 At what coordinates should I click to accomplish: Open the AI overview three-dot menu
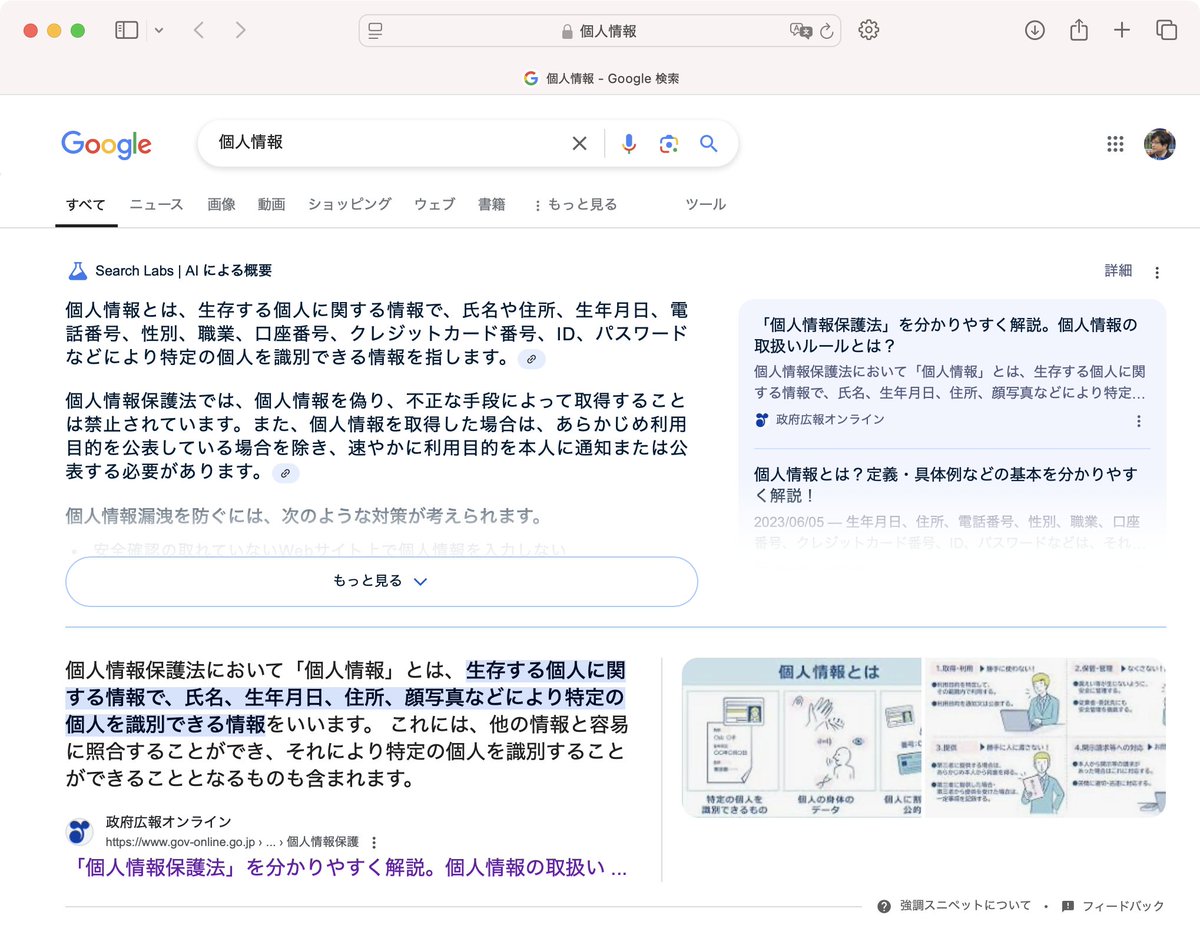click(1157, 272)
